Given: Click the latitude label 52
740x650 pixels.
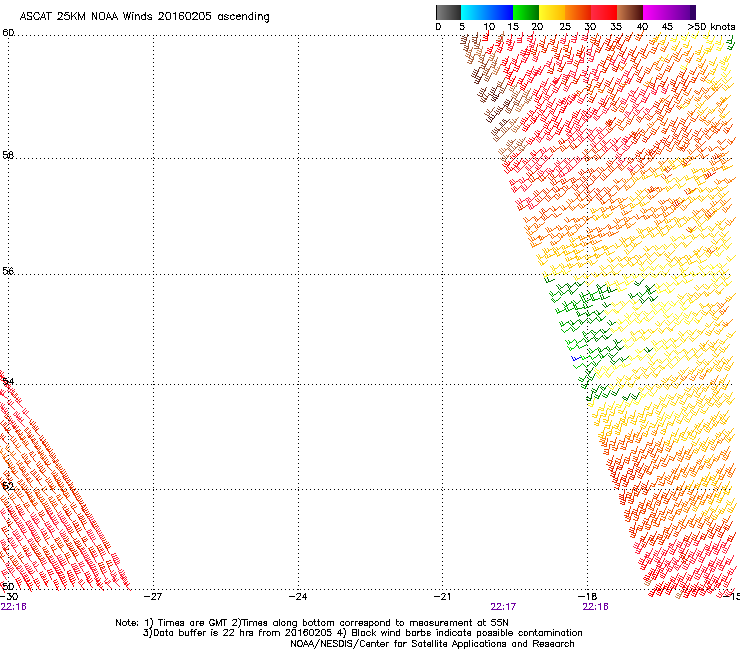Looking at the screenshot, I should 8,486.
